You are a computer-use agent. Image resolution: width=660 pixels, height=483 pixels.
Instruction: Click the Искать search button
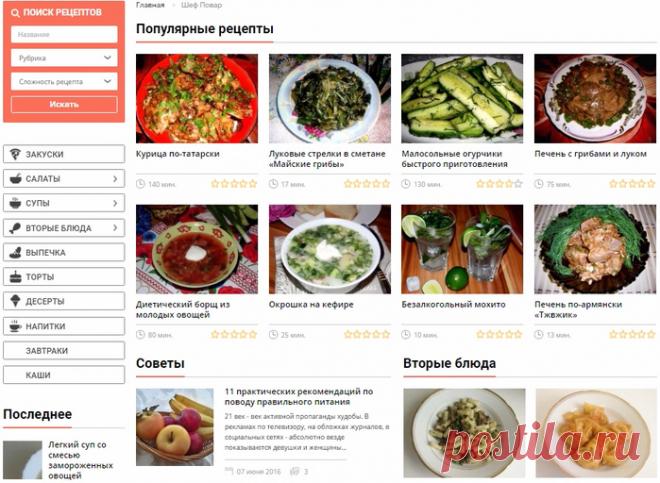pyautogui.click(x=64, y=104)
